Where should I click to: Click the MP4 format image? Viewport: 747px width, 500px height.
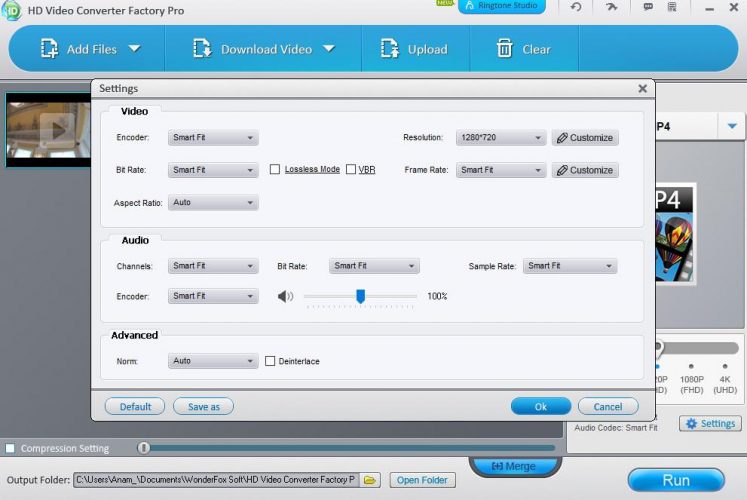point(676,233)
